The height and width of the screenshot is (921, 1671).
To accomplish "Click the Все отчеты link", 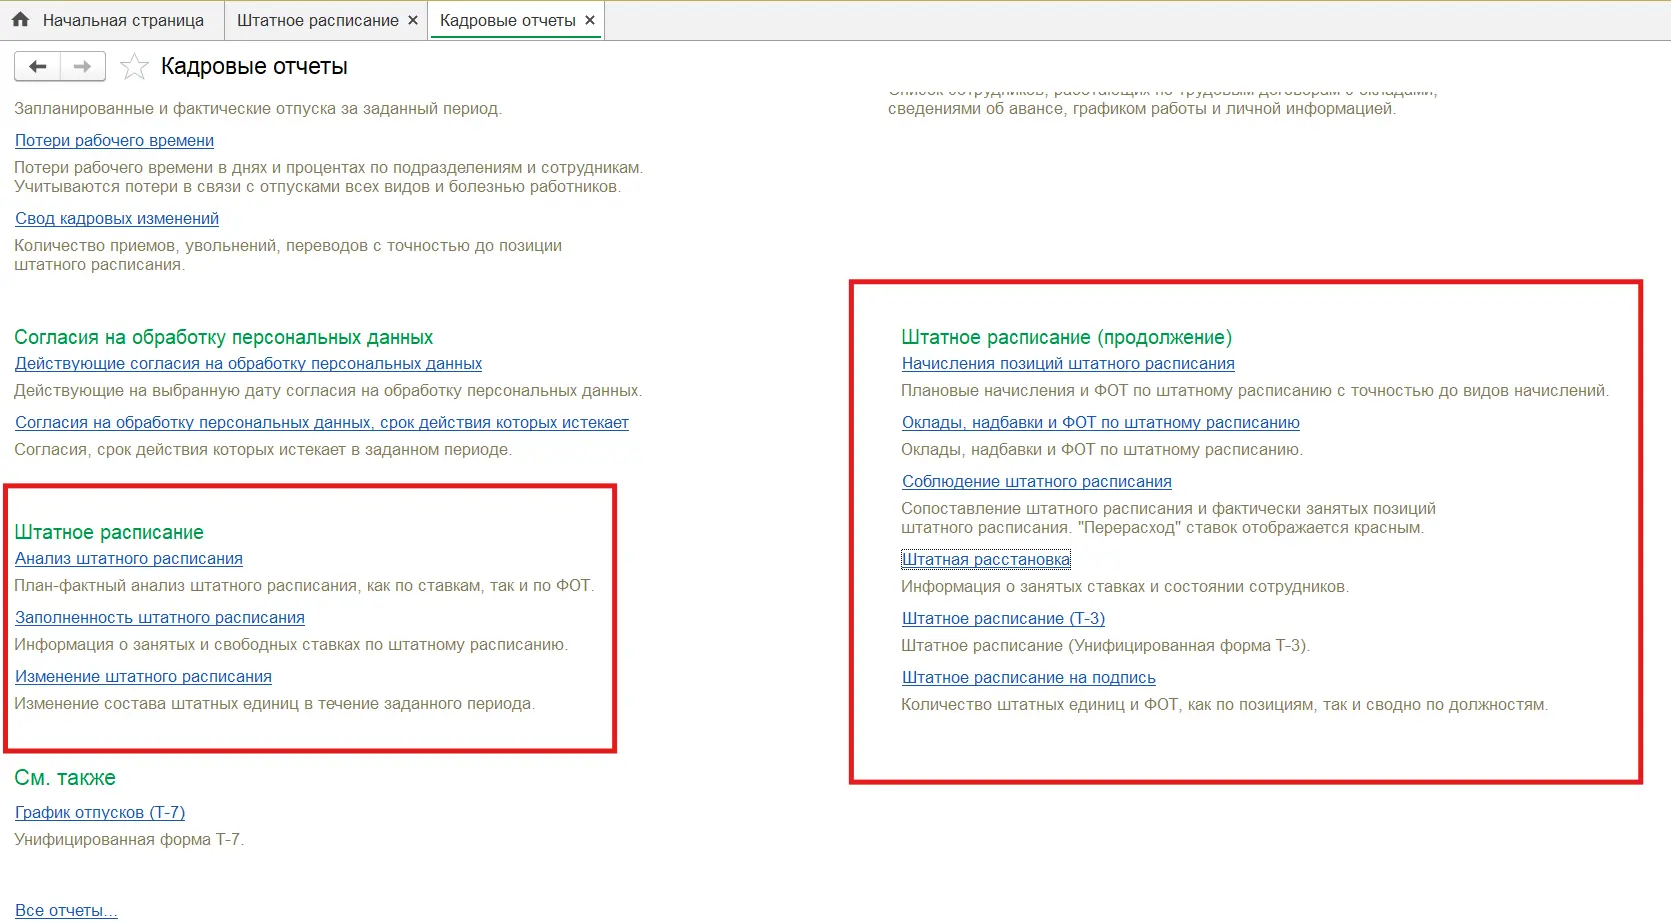I will 66,910.
